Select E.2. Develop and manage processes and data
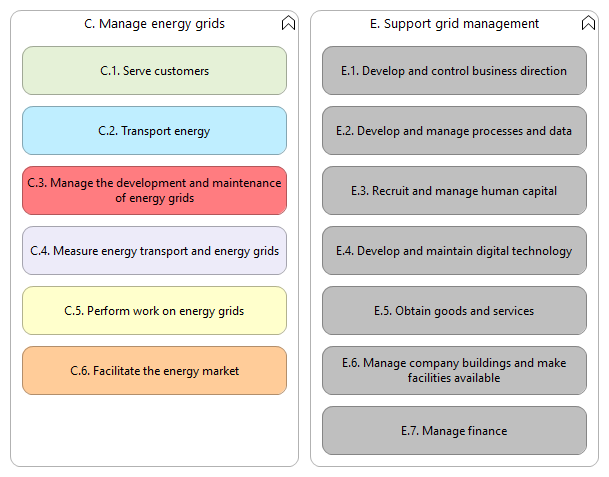 [454, 131]
